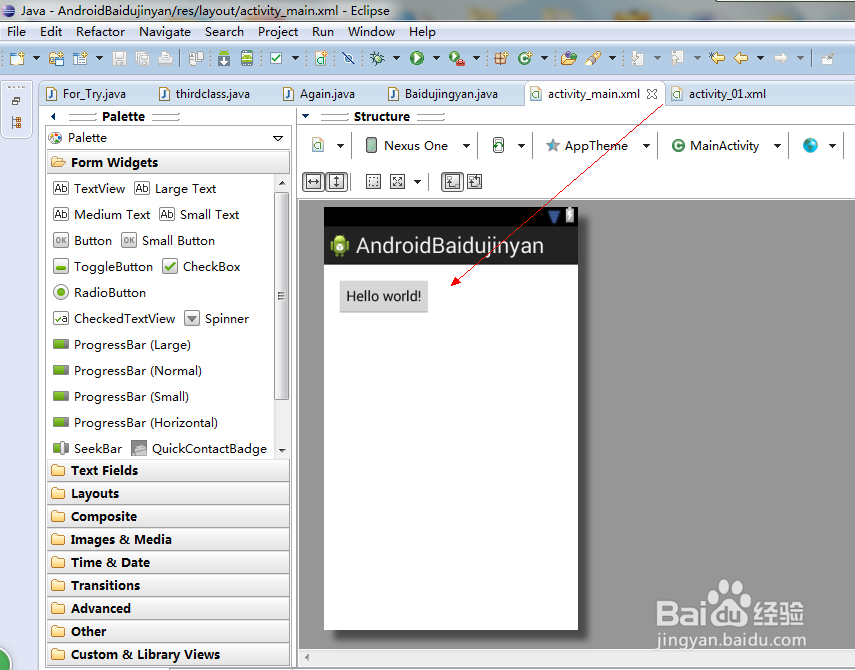855x670 pixels.
Task: Click the Last Edit Location icon
Action: (717, 58)
